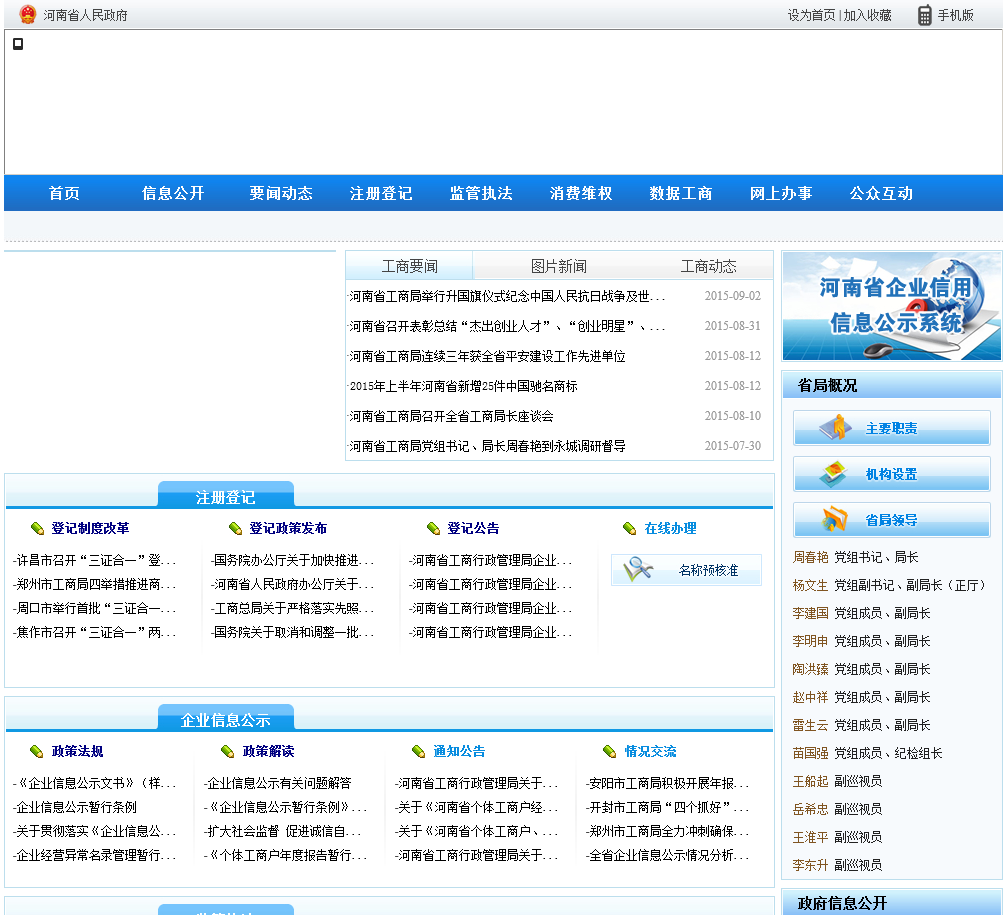Open article 工商总局关于严格落实先照
Screen dimensions: 1007x915
pos(293,608)
